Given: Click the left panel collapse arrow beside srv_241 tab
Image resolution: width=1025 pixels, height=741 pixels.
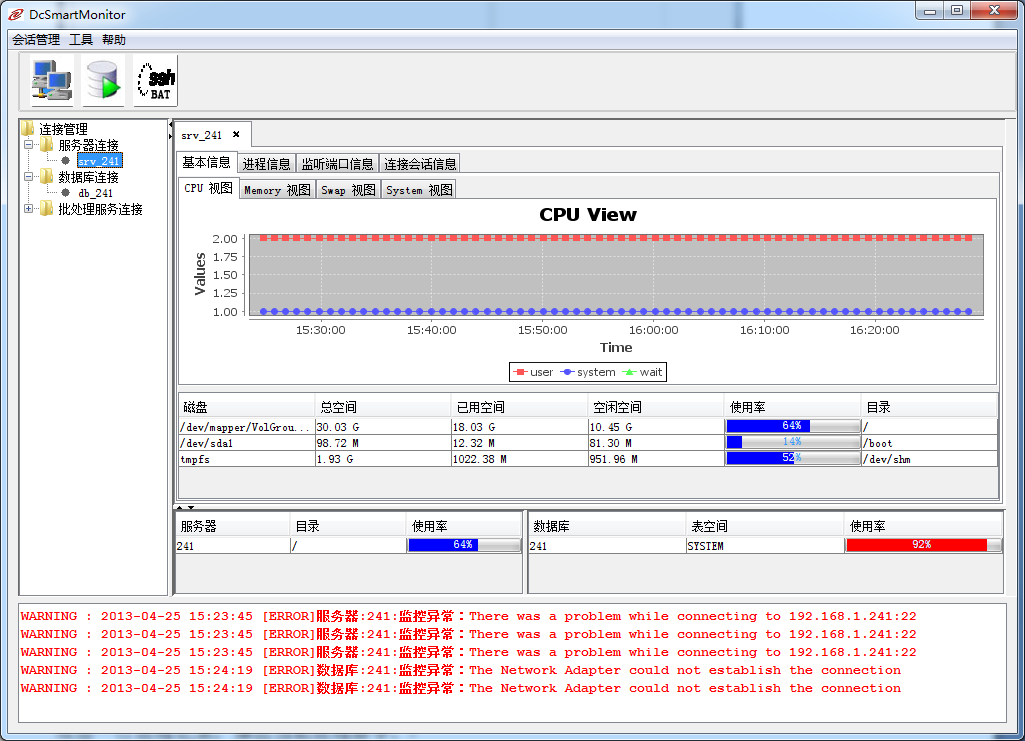Looking at the screenshot, I should pyautogui.click(x=171, y=124).
